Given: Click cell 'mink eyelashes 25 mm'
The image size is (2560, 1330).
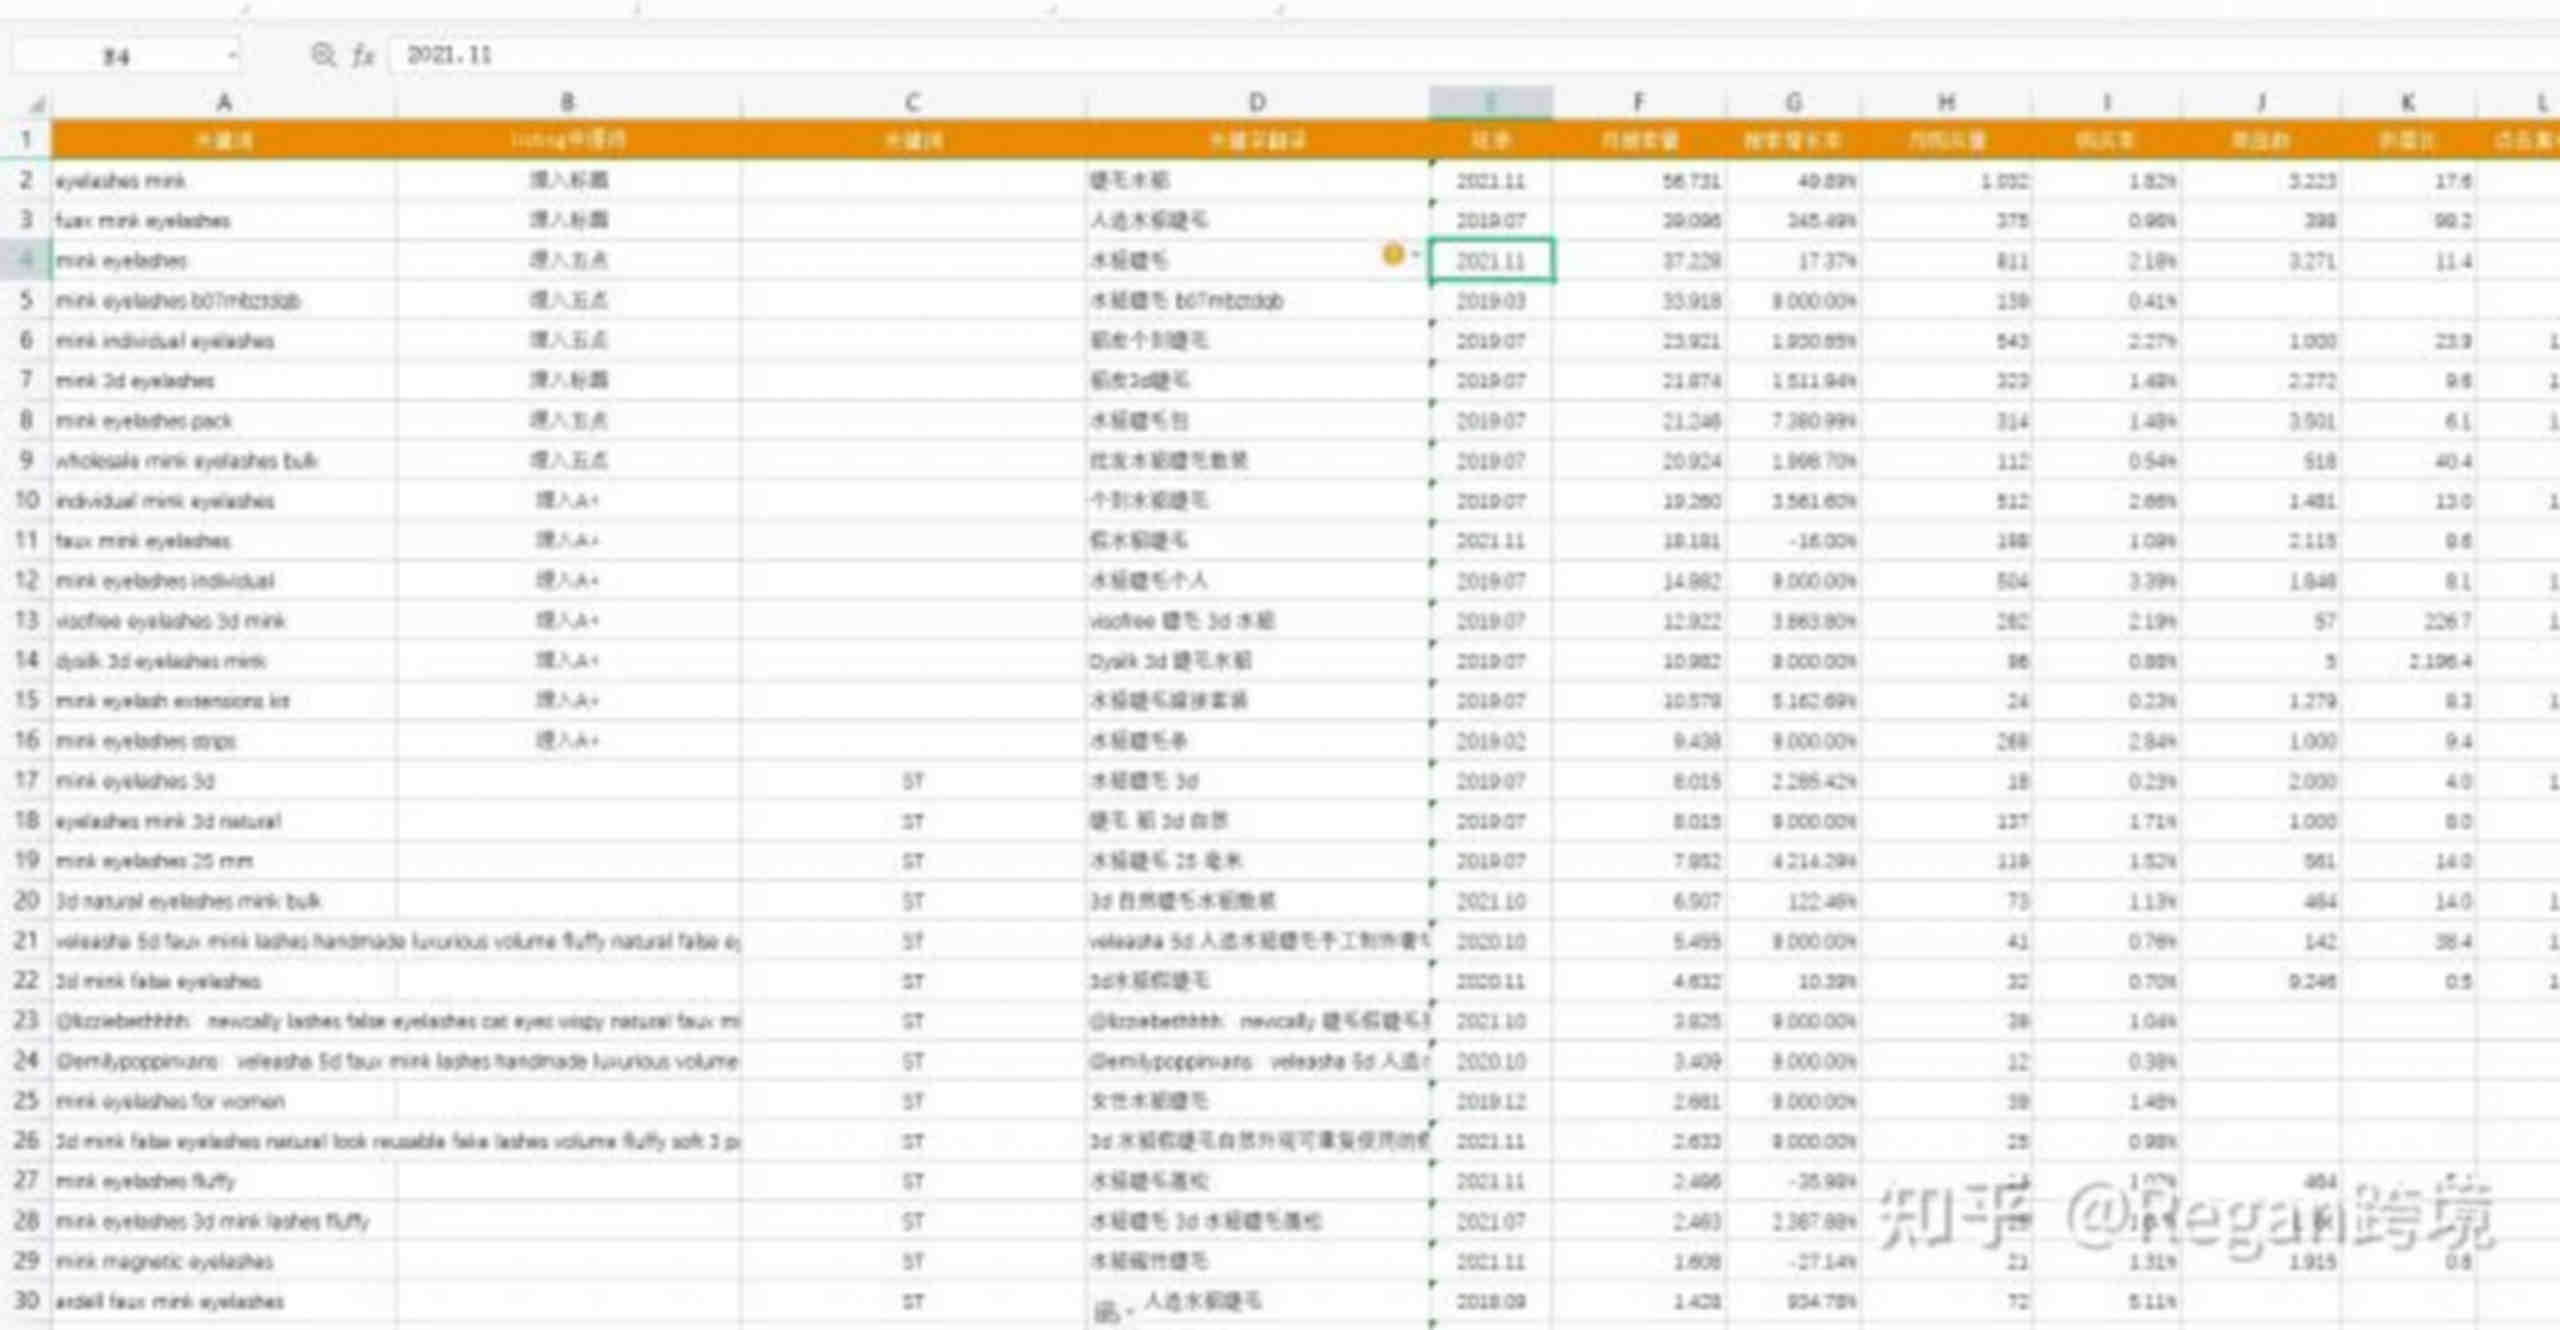Looking at the screenshot, I should 224,860.
